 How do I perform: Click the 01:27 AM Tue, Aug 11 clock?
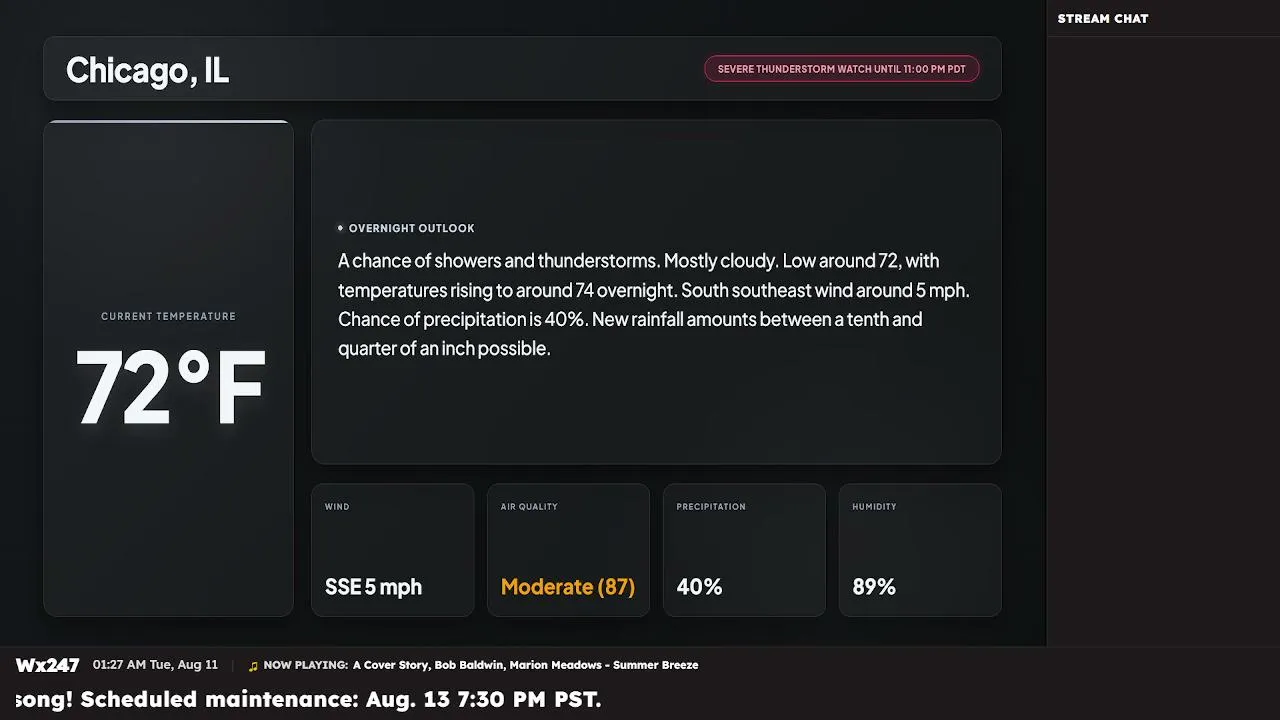click(x=155, y=665)
